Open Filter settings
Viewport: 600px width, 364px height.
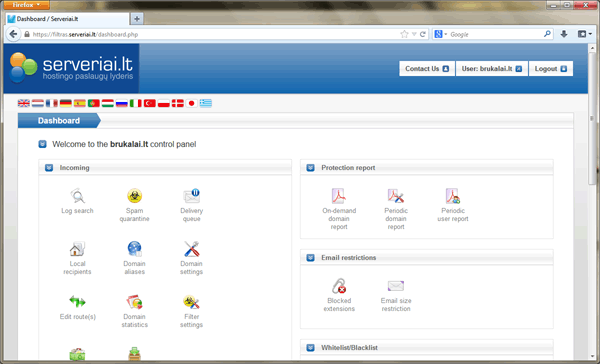pos(191,311)
